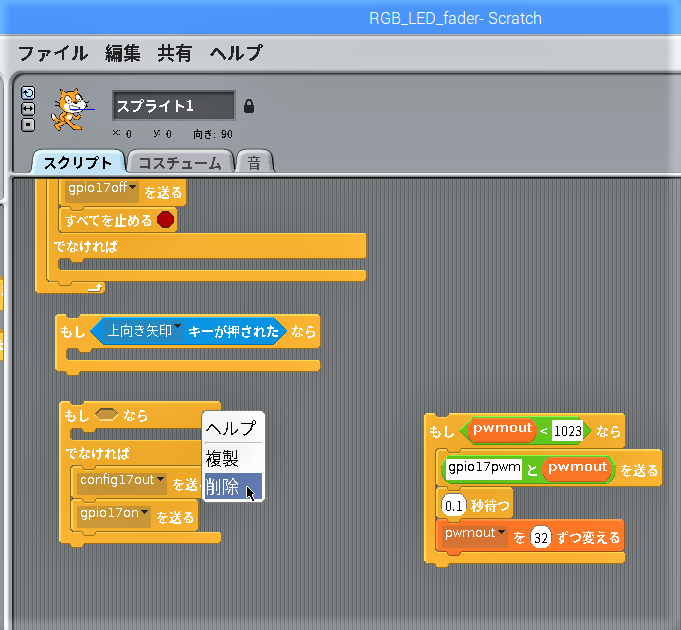
Task: Open the gpio17off broadcast dropdown
Action: (x=102, y=191)
